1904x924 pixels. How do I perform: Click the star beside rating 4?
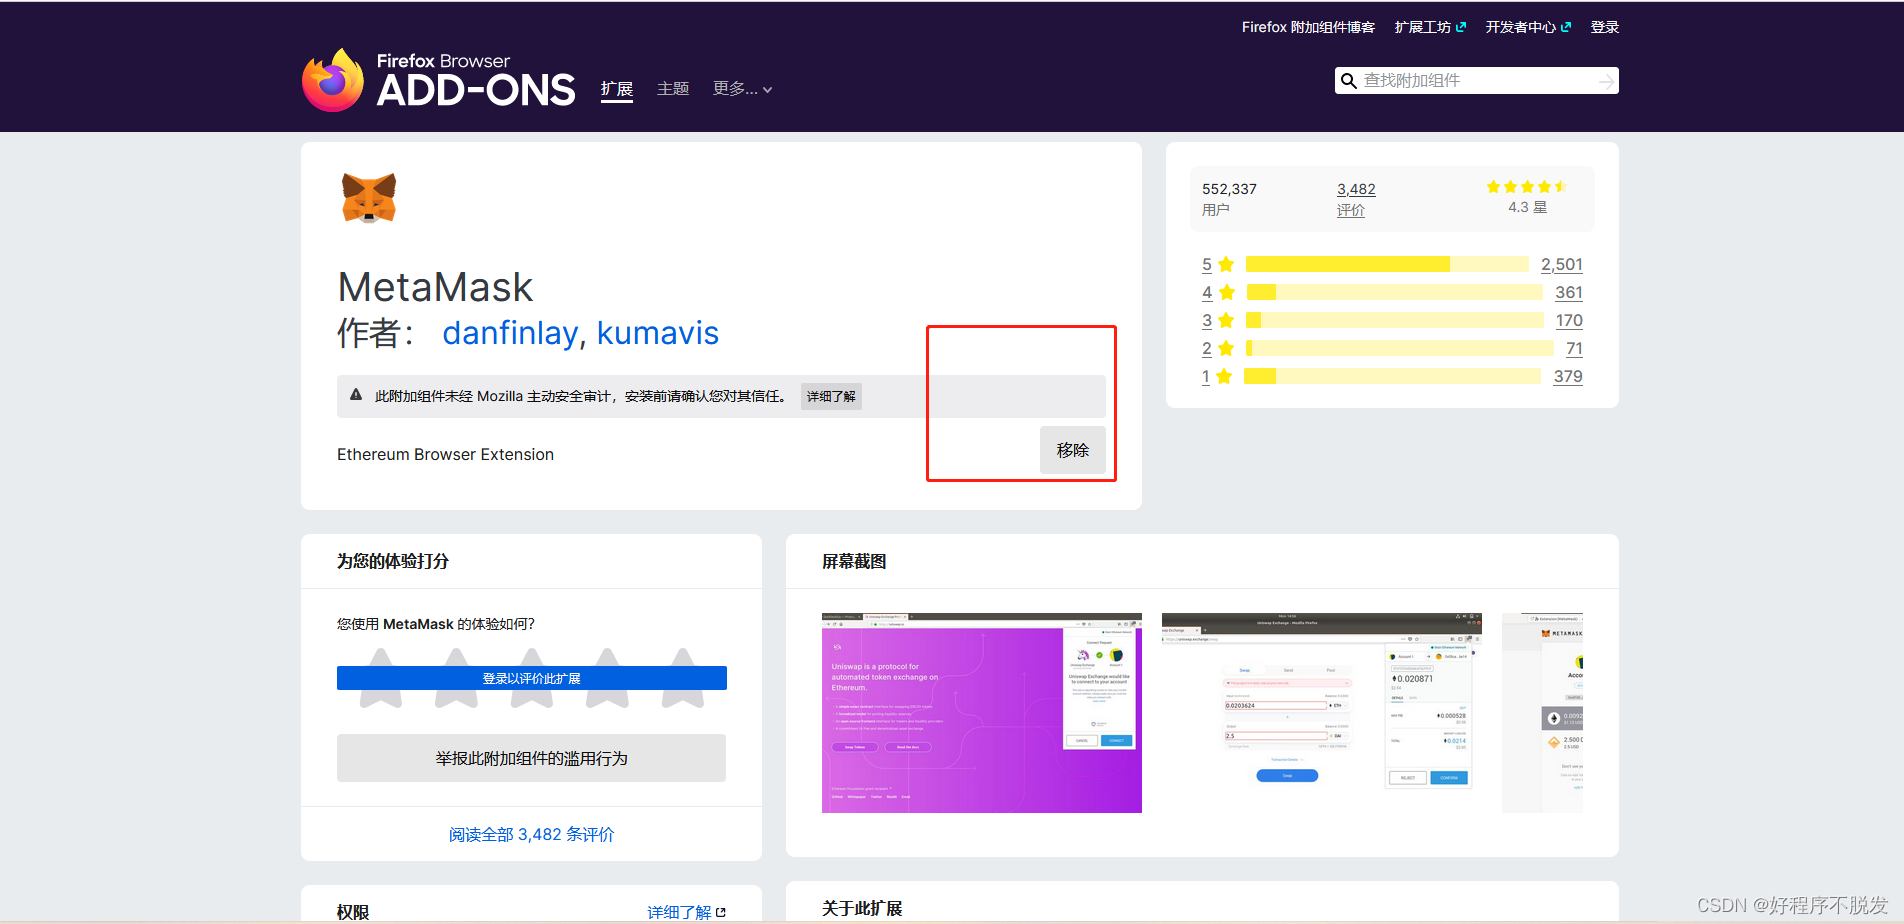pos(1226,292)
